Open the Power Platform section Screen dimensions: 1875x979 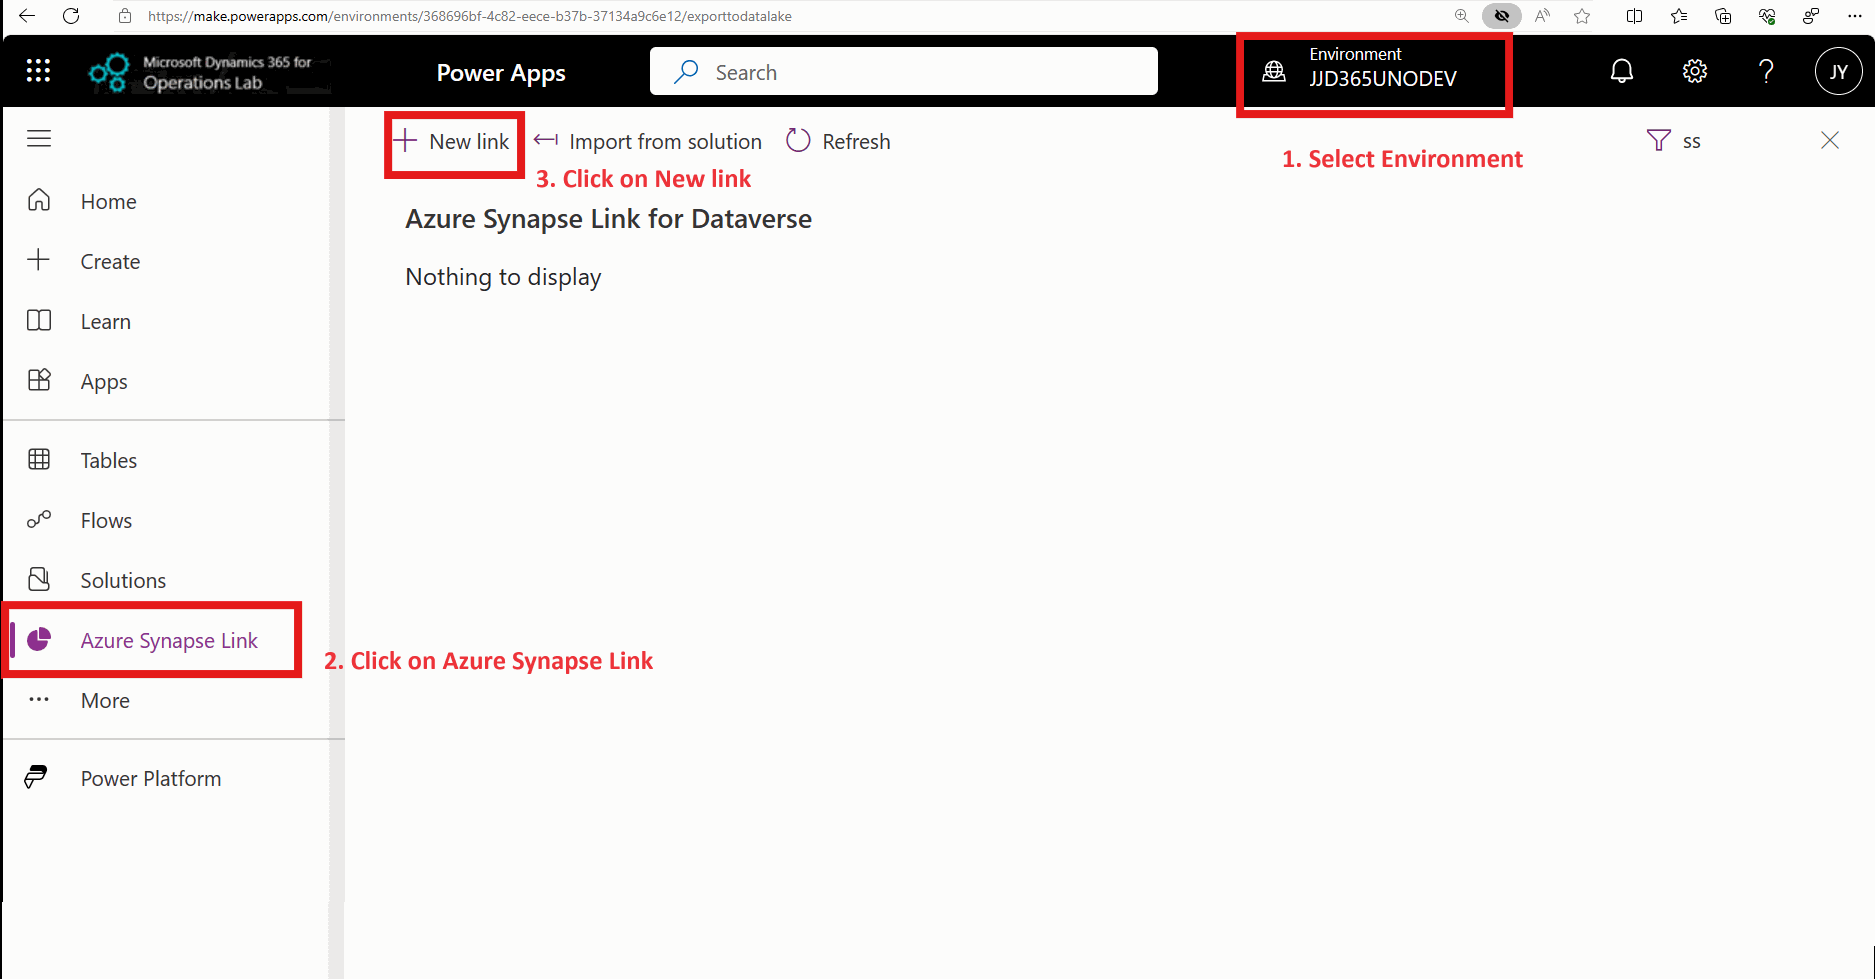(150, 778)
